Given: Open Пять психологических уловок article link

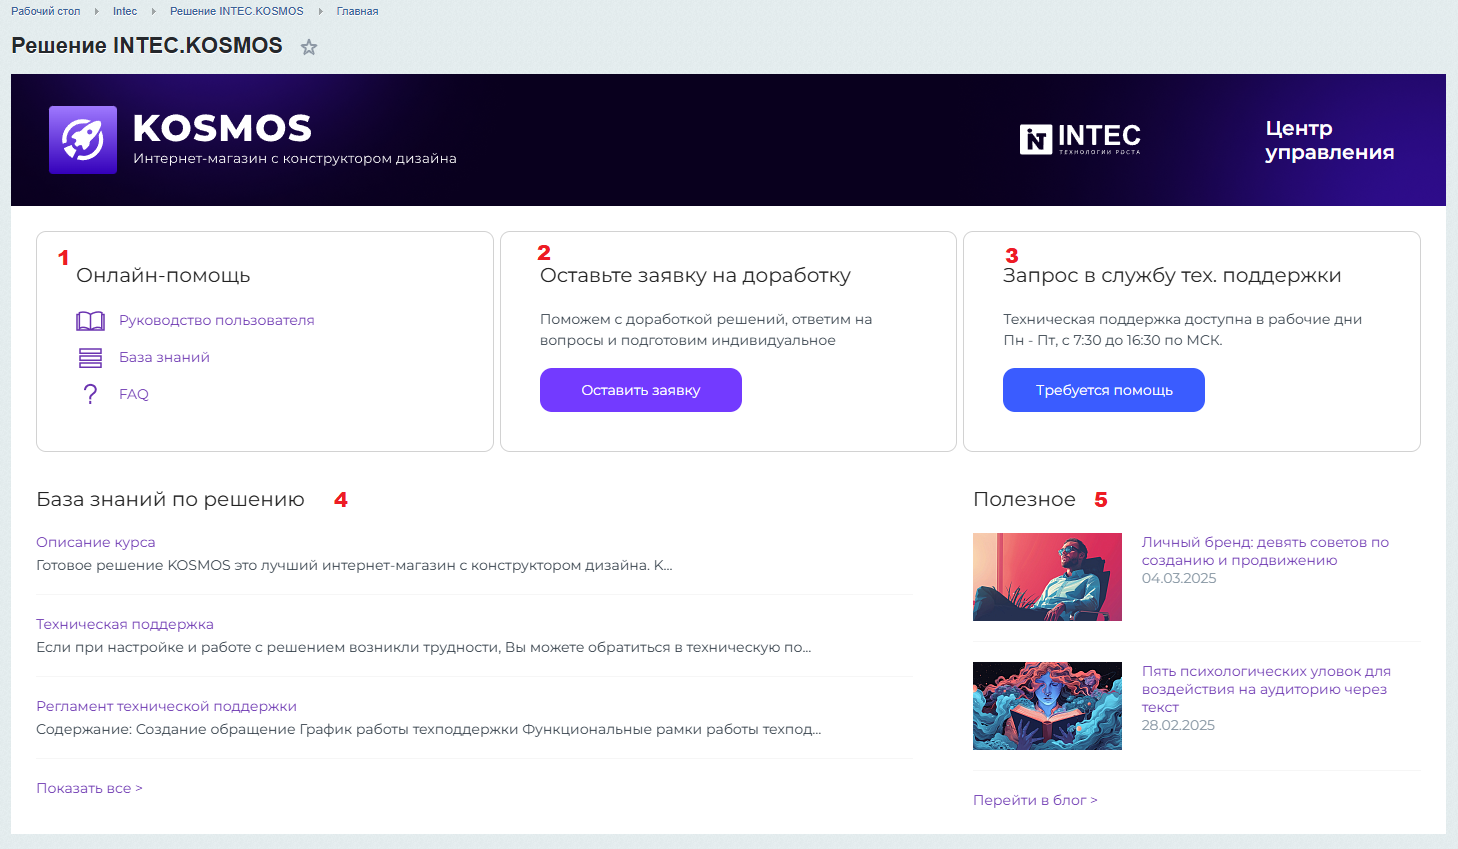Looking at the screenshot, I should [1266, 689].
